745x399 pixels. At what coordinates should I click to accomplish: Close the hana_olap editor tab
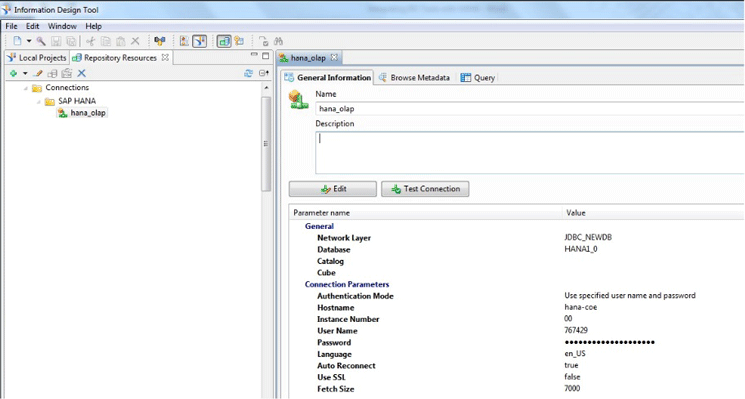(x=334, y=57)
